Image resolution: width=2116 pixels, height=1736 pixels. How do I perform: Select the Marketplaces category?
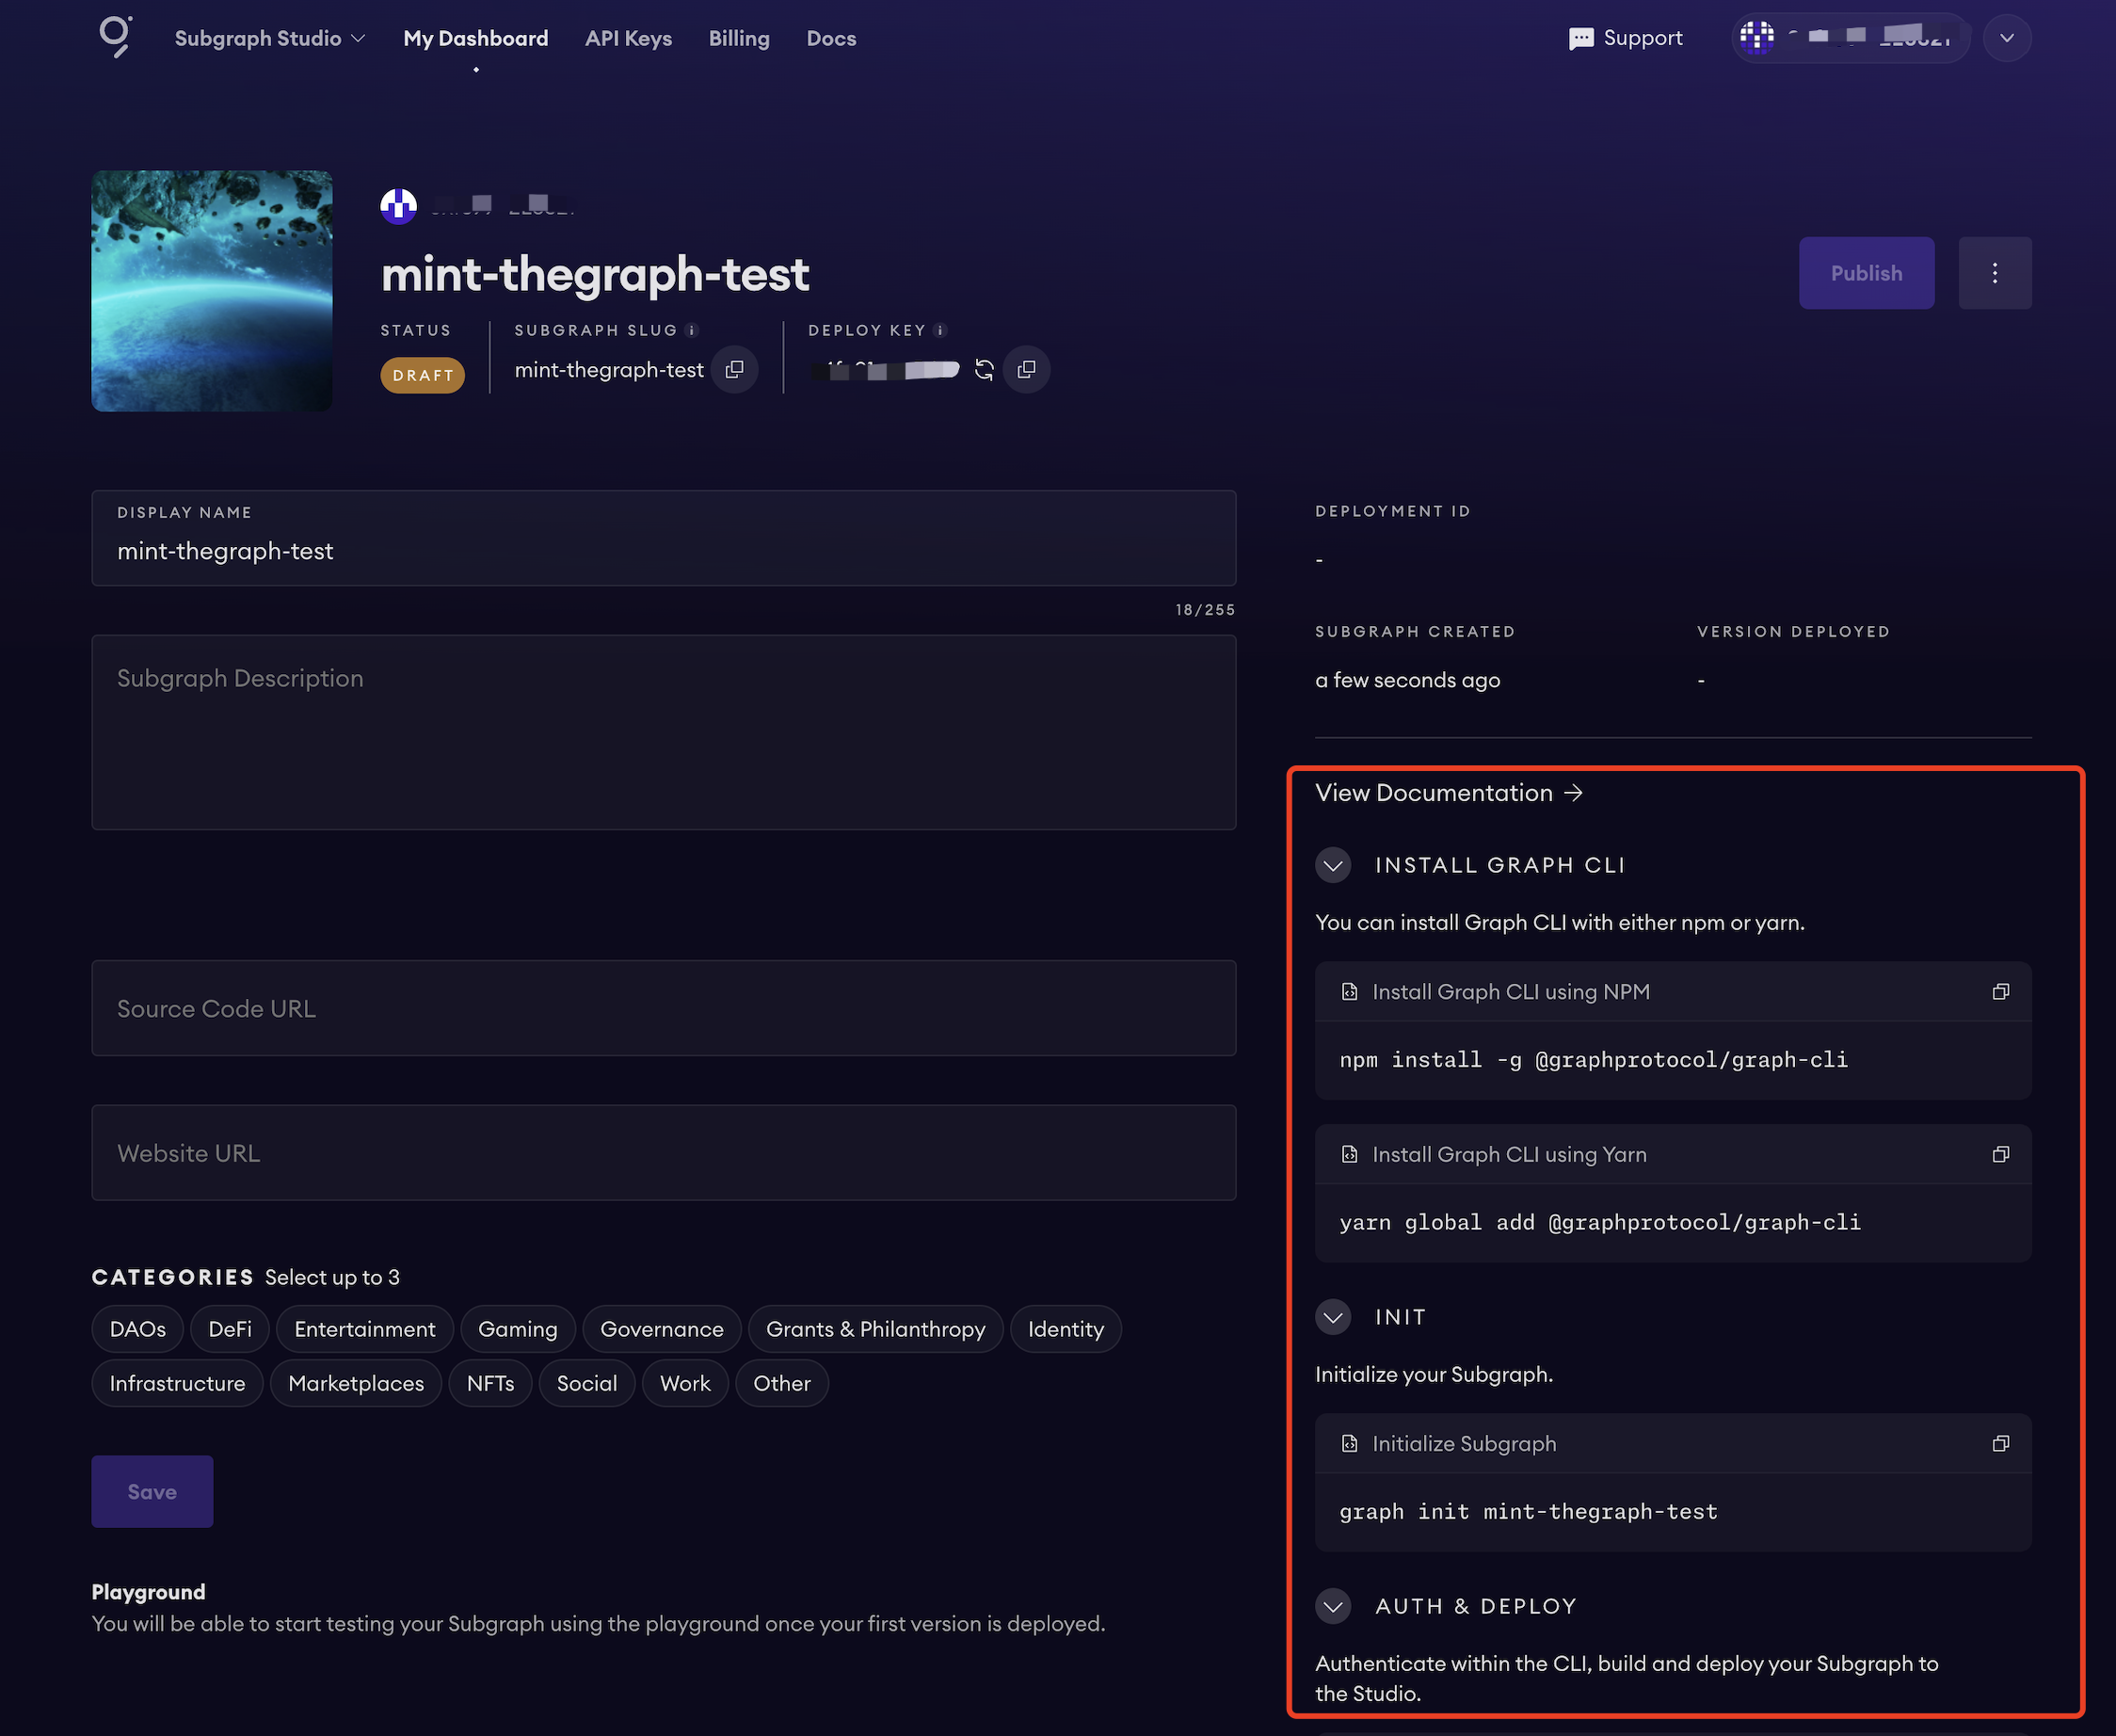pyautogui.click(x=356, y=1383)
